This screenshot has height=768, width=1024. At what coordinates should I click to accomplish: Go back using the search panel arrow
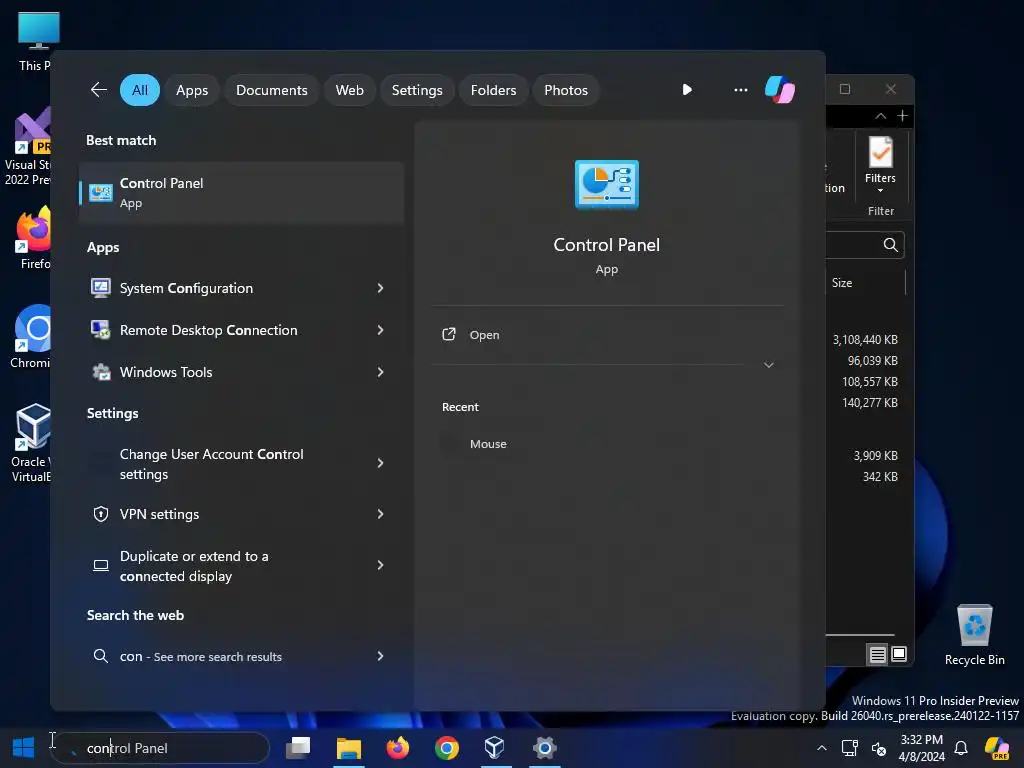[99, 89]
